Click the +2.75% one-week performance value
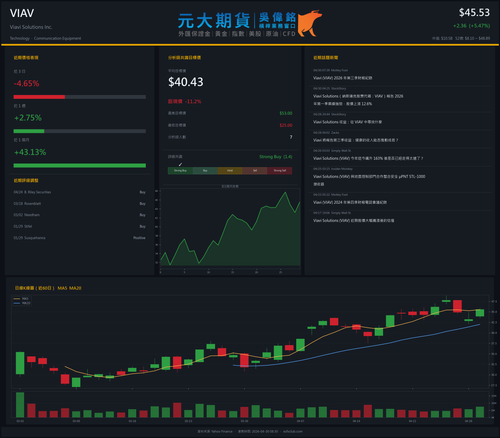The height and width of the screenshot is (438, 500). pyautogui.click(x=28, y=118)
